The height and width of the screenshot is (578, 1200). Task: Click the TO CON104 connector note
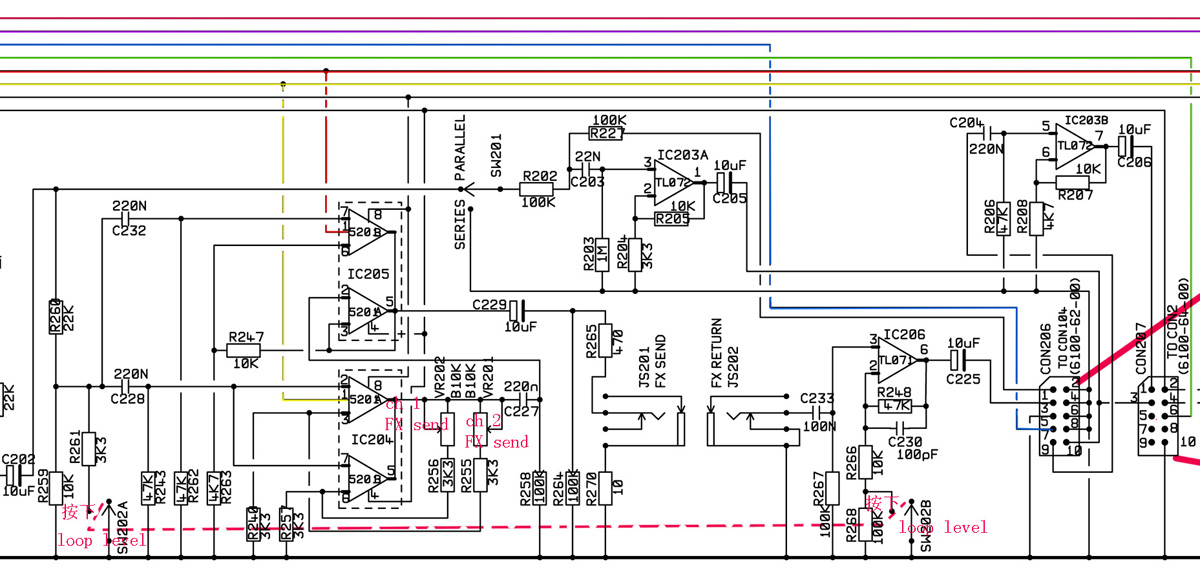(1062, 336)
